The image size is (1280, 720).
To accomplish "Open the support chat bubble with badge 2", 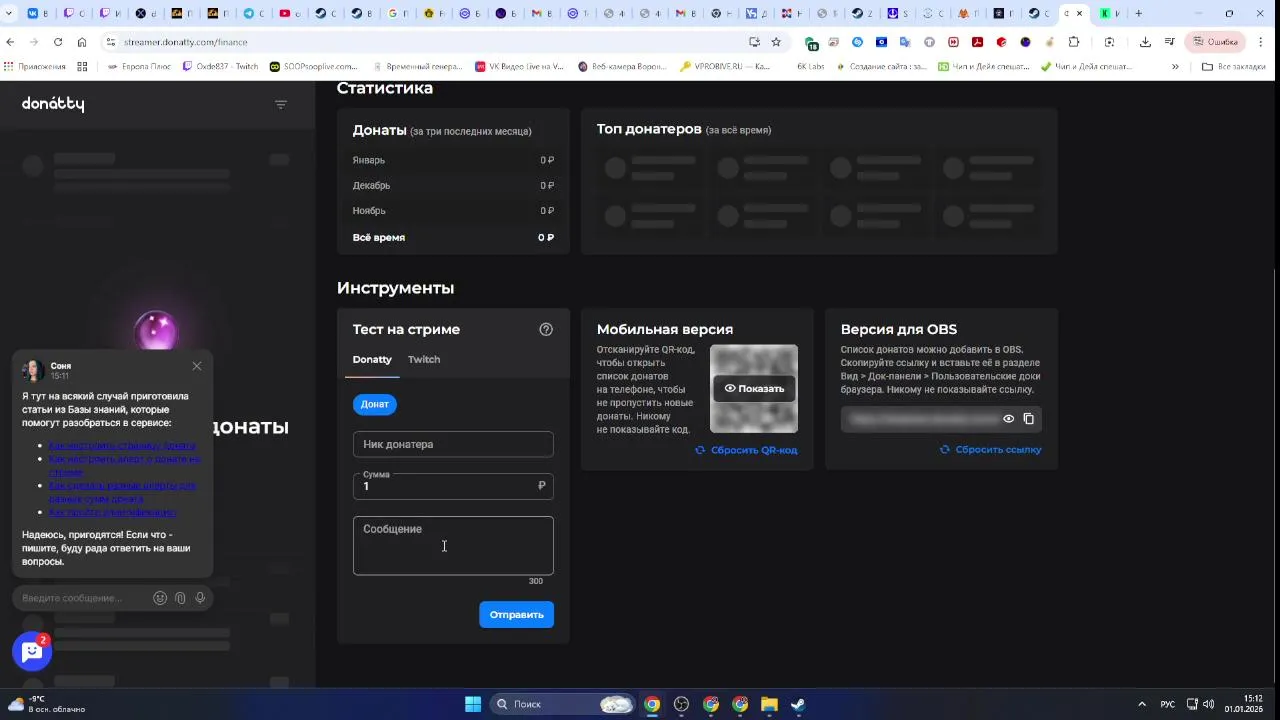I will coord(32,651).
